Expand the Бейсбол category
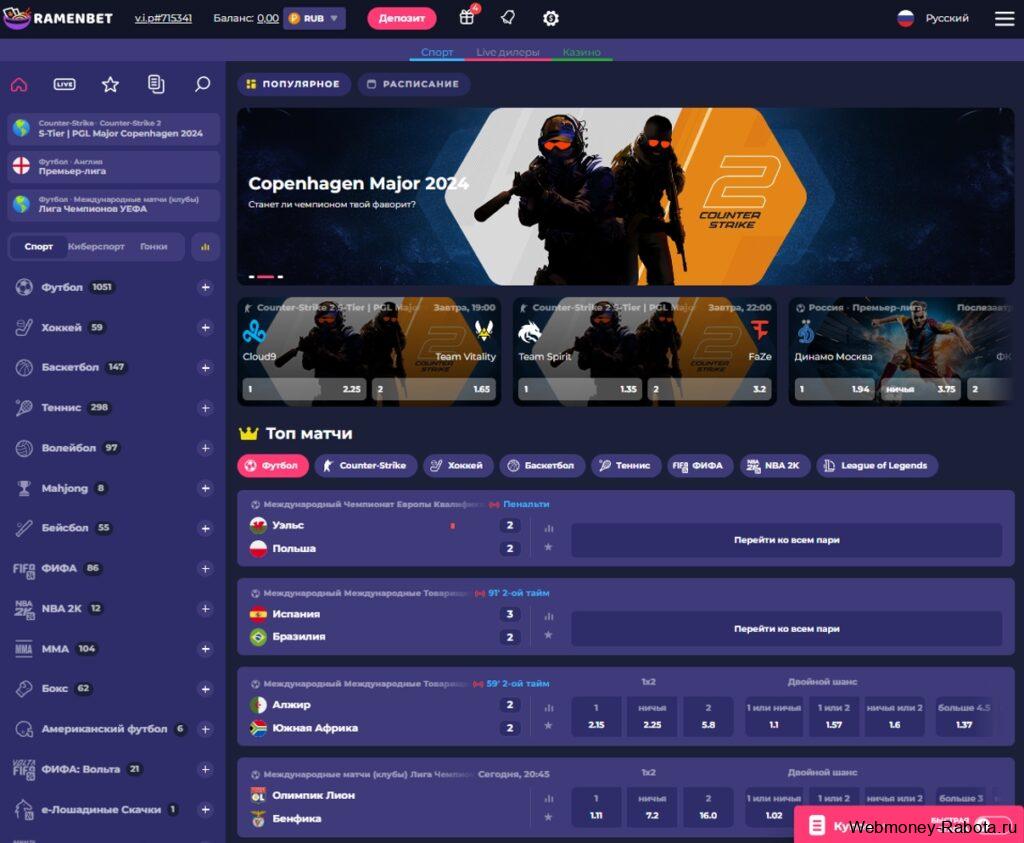 point(205,528)
